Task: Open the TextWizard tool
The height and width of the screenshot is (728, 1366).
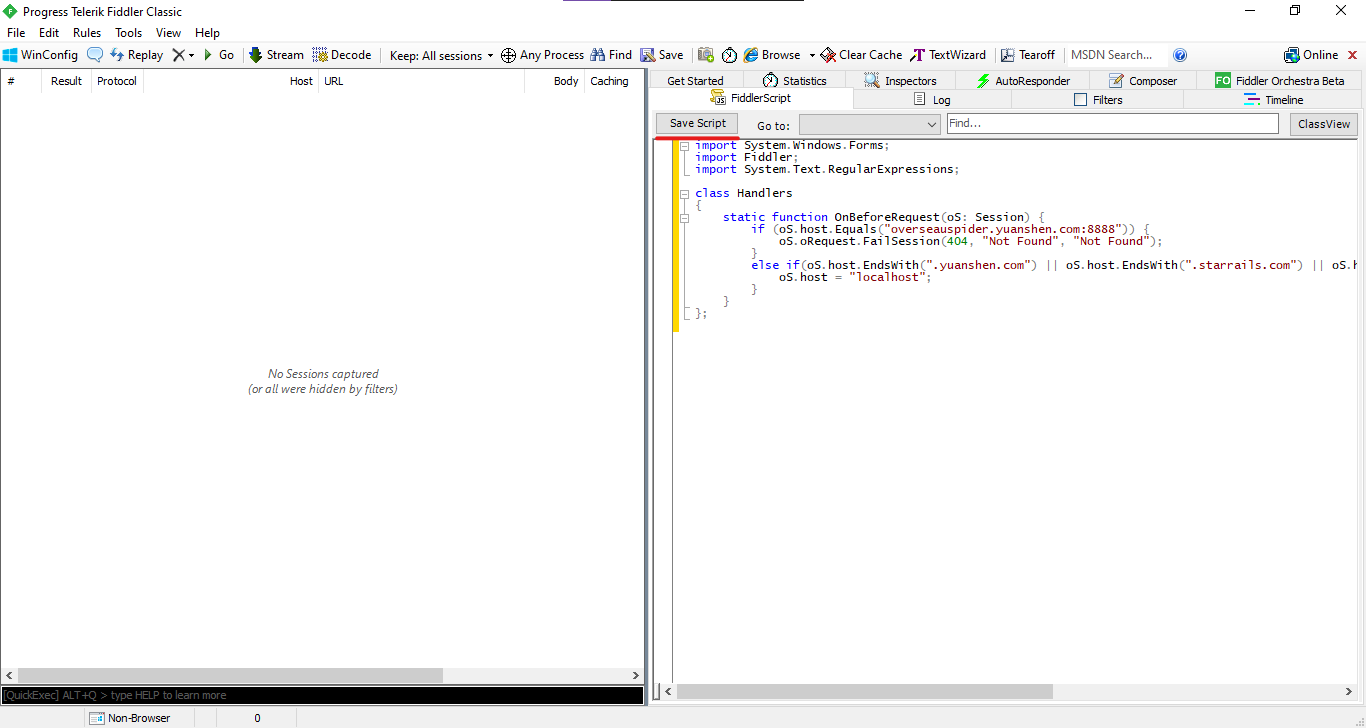Action: pos(948,55)
